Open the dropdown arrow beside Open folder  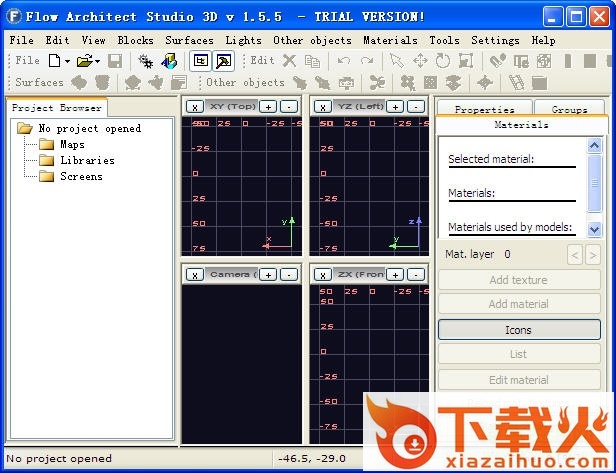99,61
